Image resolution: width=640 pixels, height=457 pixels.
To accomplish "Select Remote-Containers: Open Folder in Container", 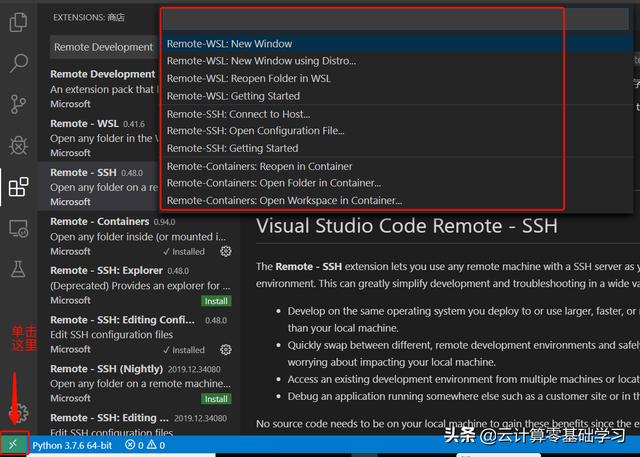I will (x=398, y=183).
